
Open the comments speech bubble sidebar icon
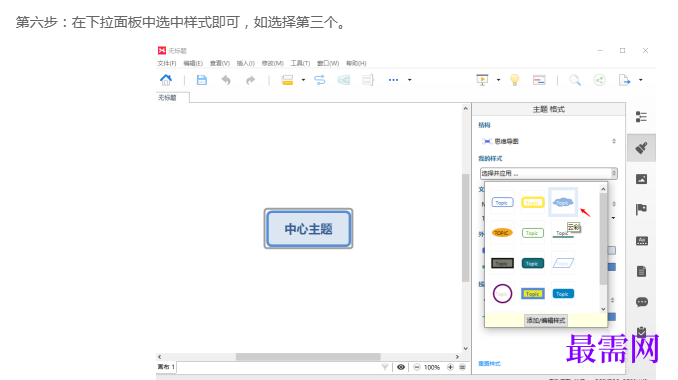tap(642, 302)
